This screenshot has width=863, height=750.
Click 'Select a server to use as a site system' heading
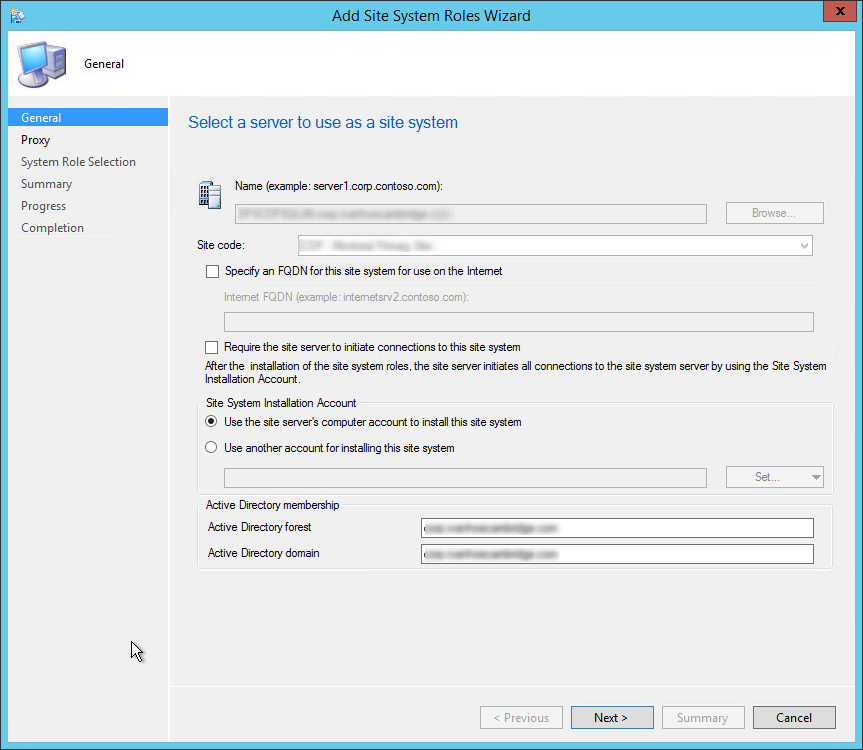coord(323,122)
